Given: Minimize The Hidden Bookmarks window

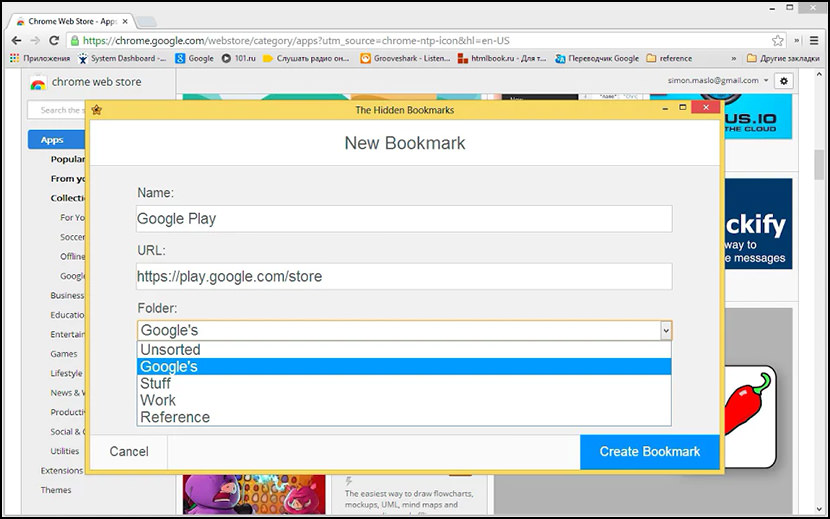Looking at the screenshot, I should pyautogui.click(x=666, y=108).
